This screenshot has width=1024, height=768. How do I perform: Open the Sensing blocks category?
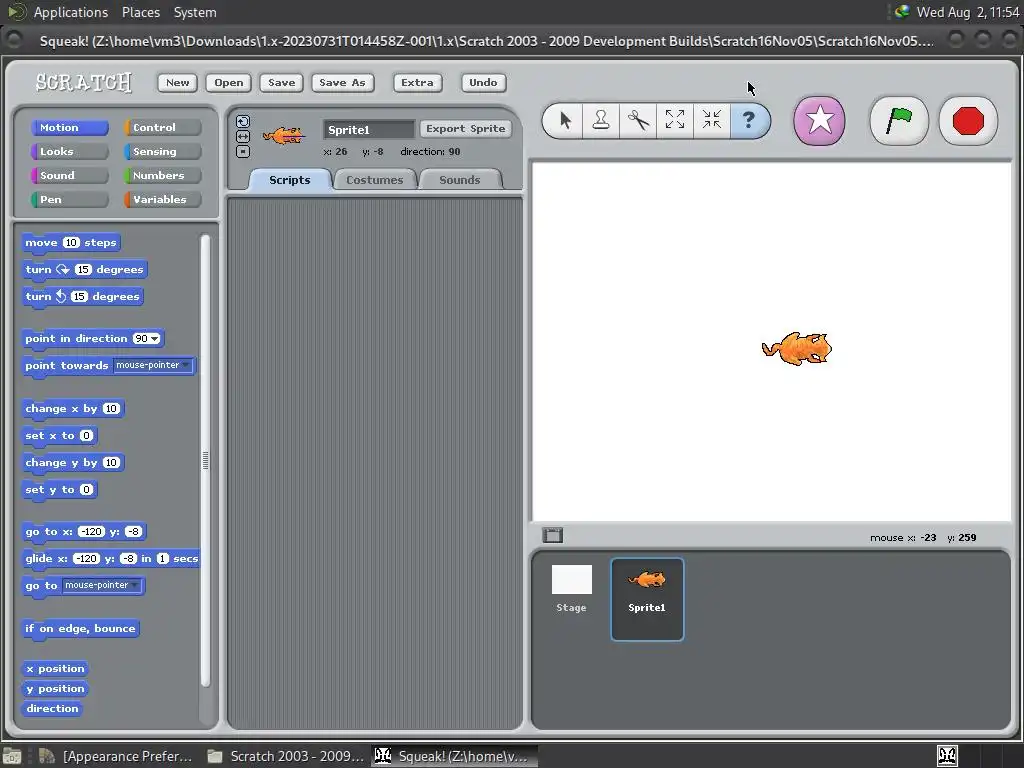click(163, 152)
